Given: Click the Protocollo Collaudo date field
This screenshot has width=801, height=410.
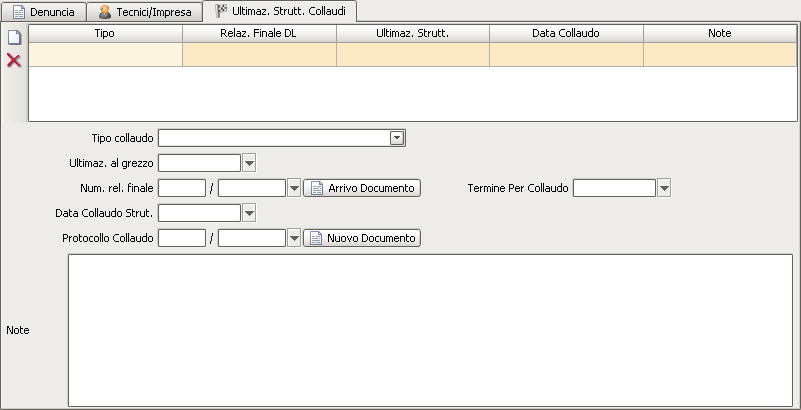Looking at the screenshot, I should (x=252, y=238).
